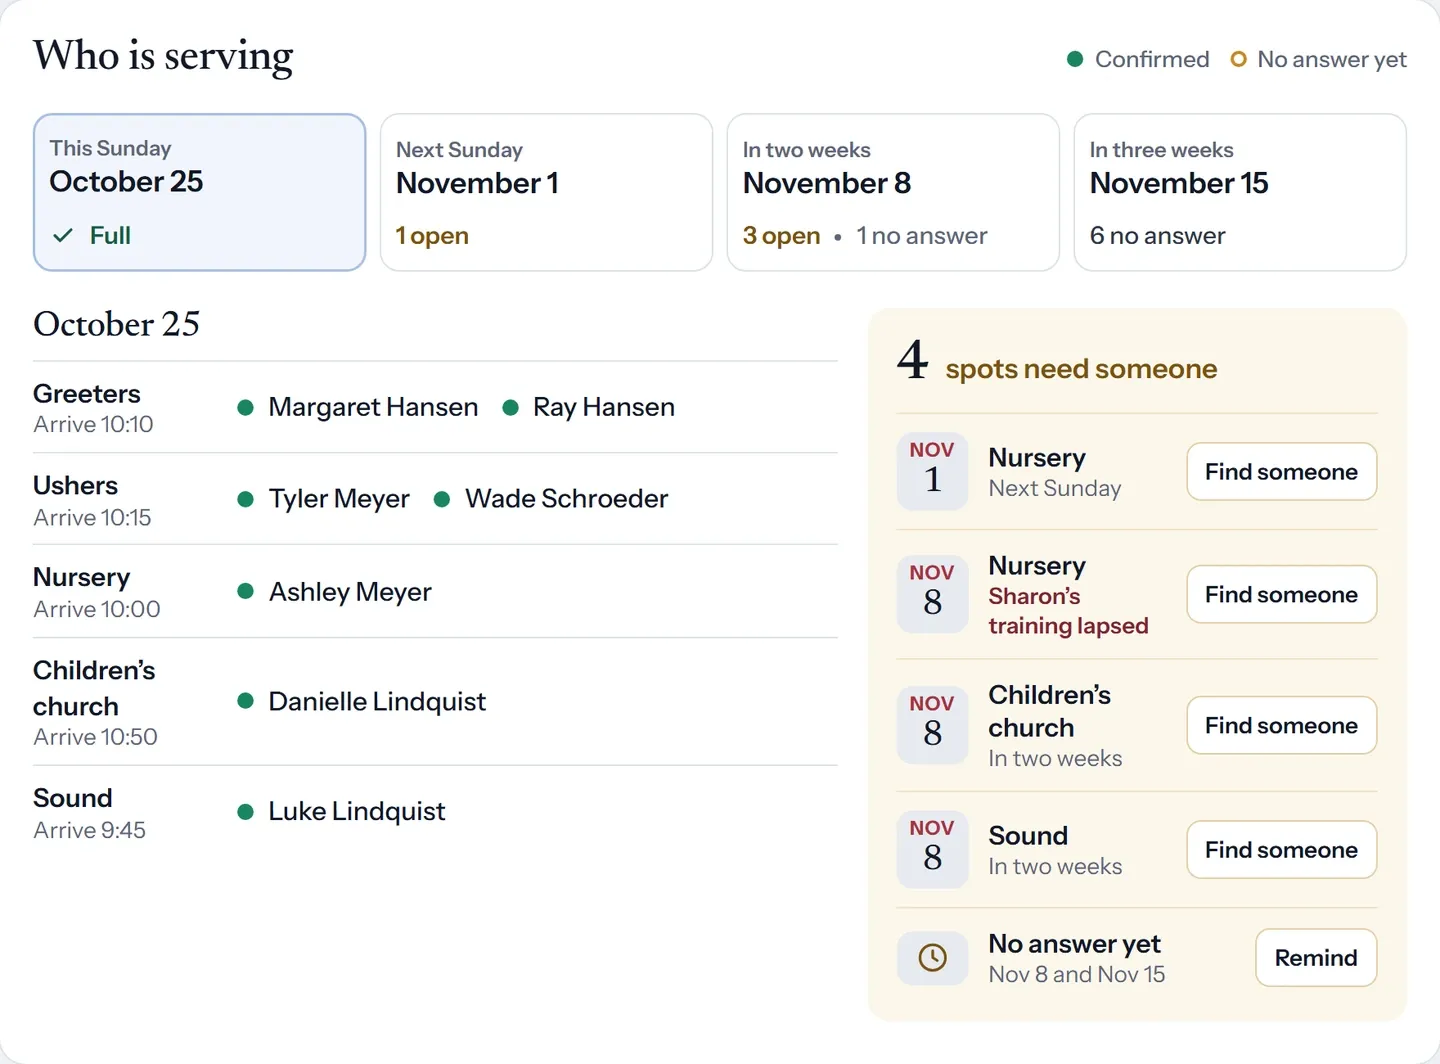This screenshot has width=1440, height=1064.
Task: Click the checkmark icon beside Full
Action: 63,236
